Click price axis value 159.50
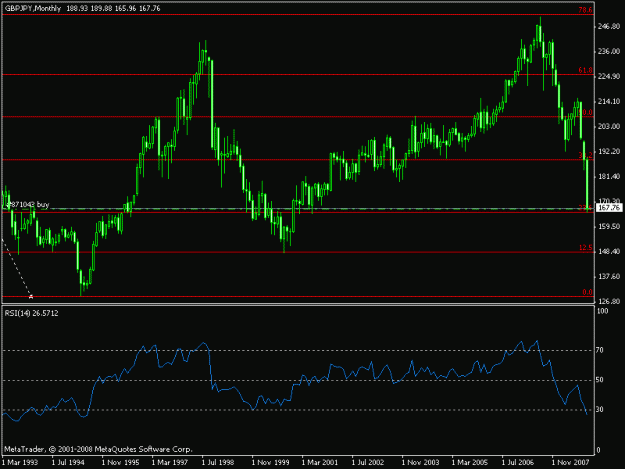625x469 pixels. [609, 226]
